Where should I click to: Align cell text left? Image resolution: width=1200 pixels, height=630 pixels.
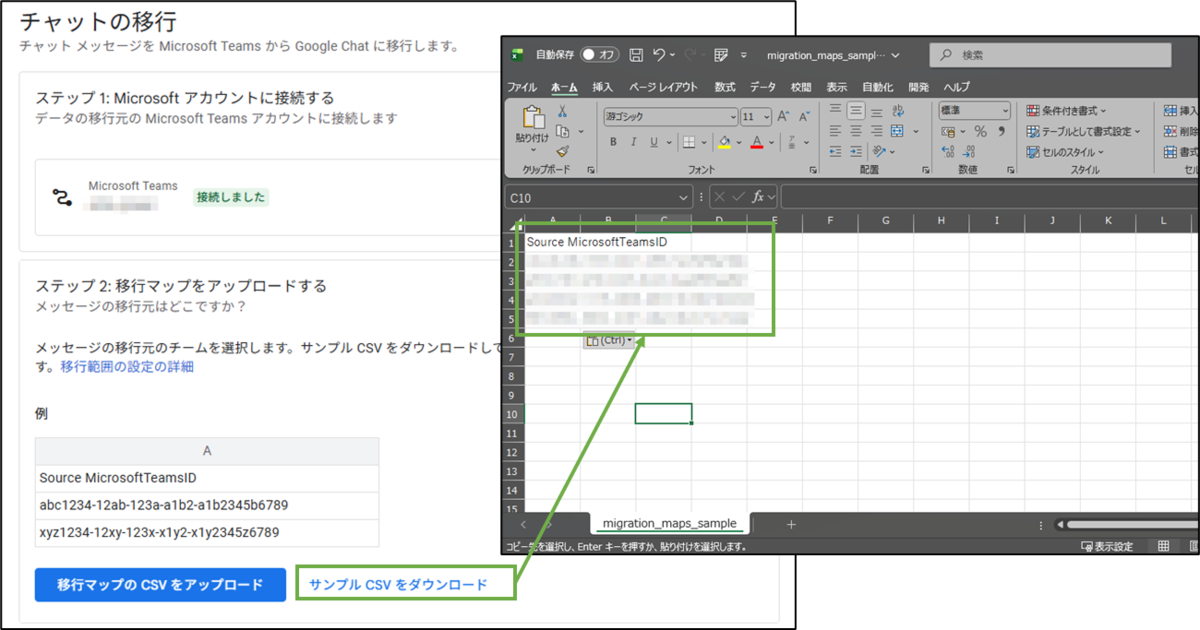click(835, 131)
